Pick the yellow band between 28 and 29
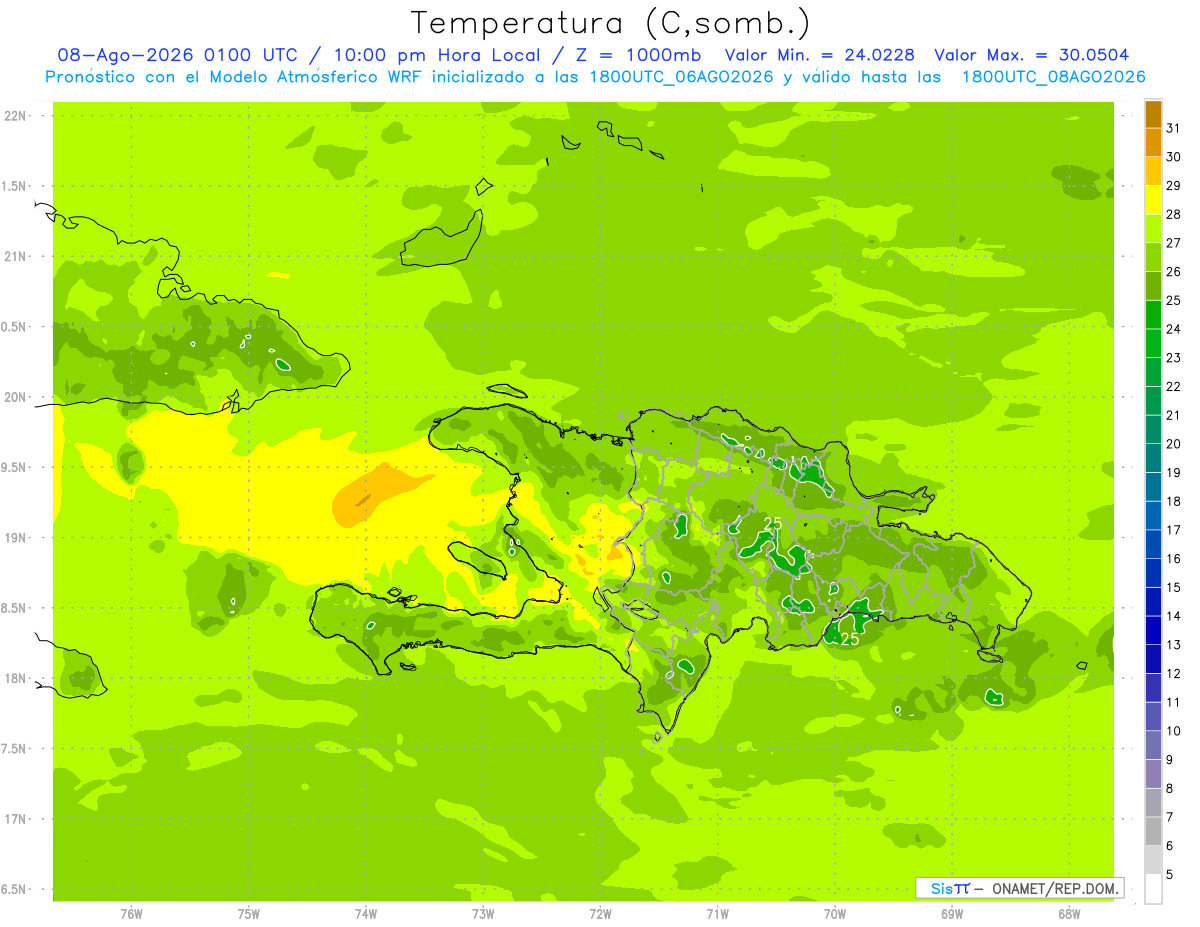 (1153, 200)
